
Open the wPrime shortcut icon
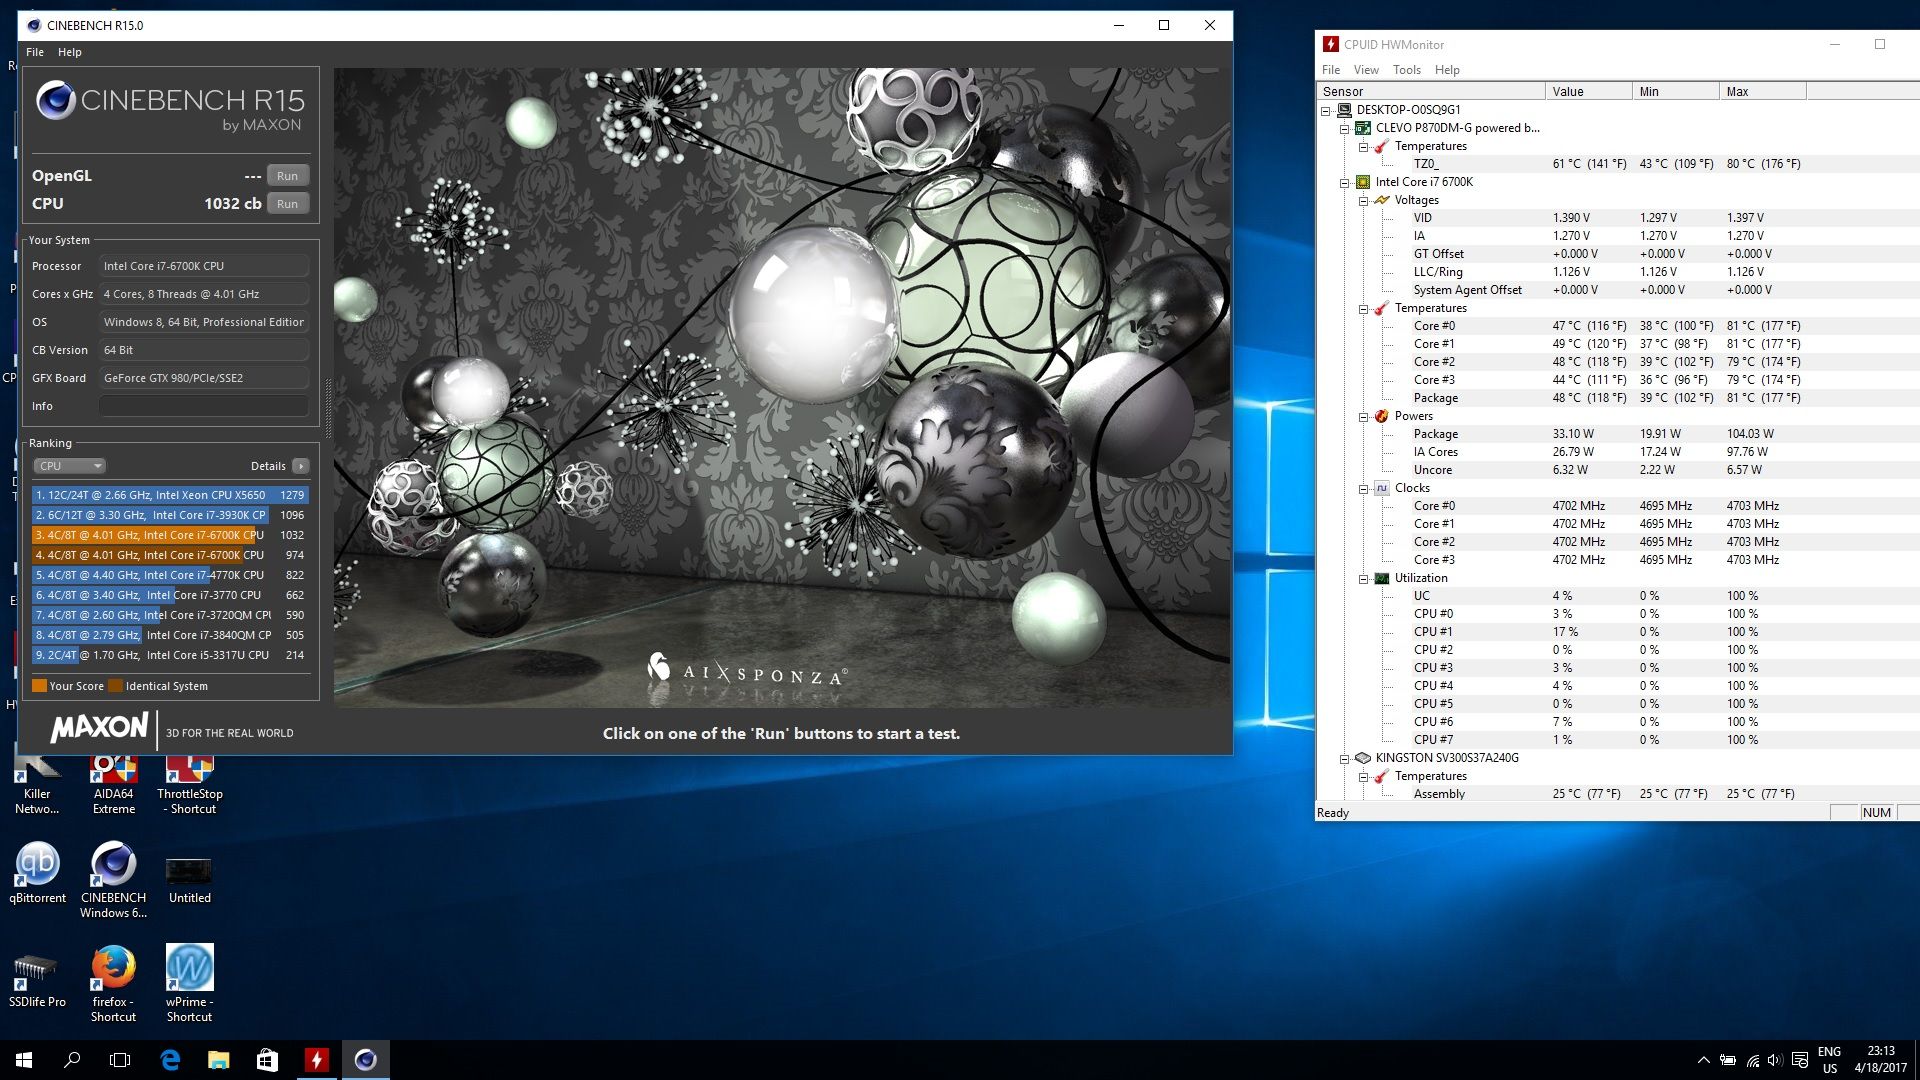pyautogui.click(x=189, y=970)
